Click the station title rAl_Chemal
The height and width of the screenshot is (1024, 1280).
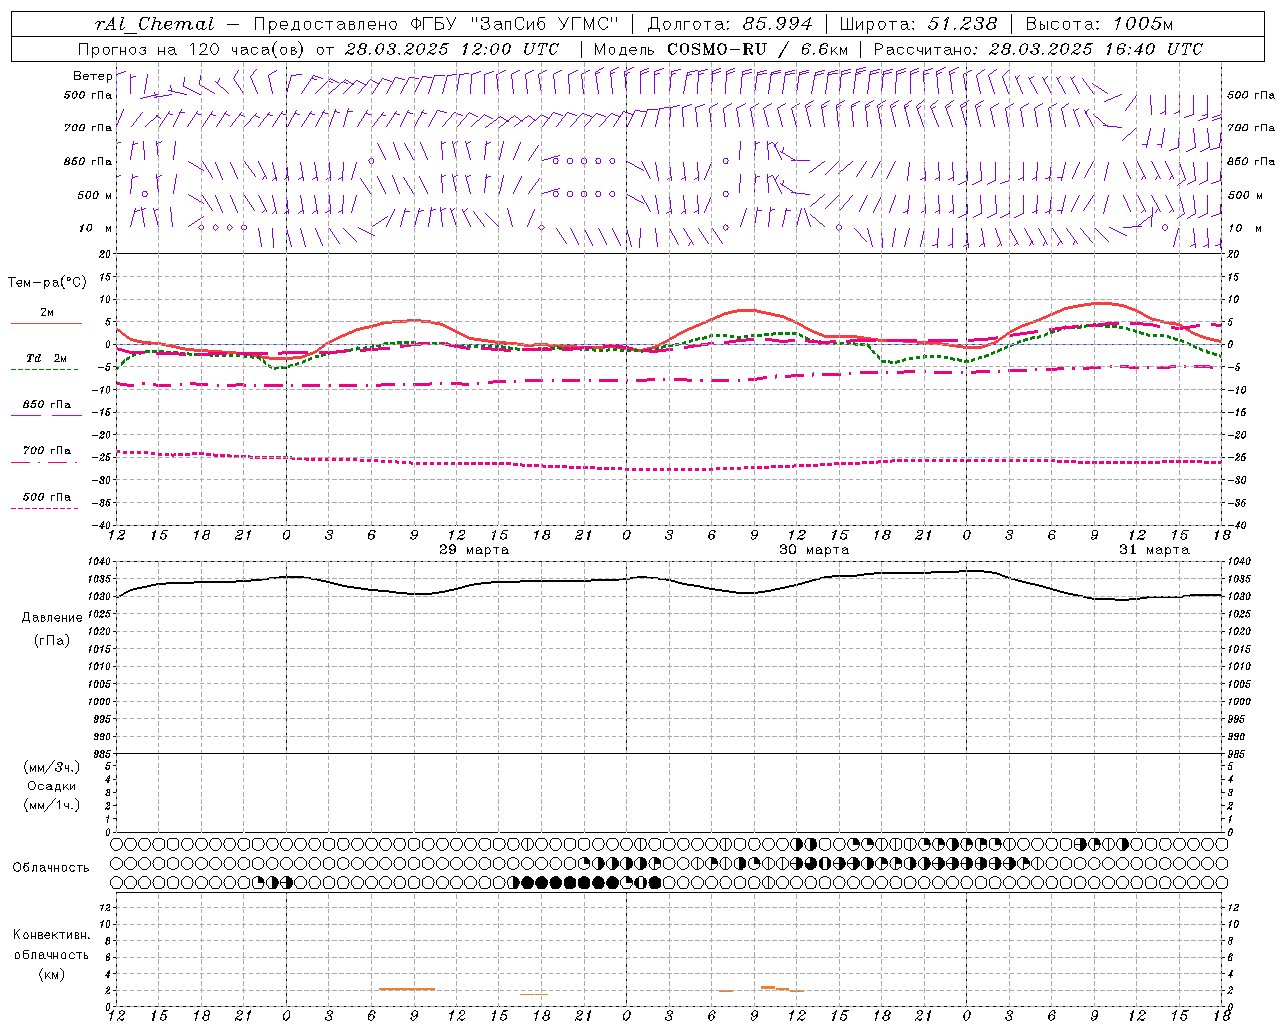154,24
